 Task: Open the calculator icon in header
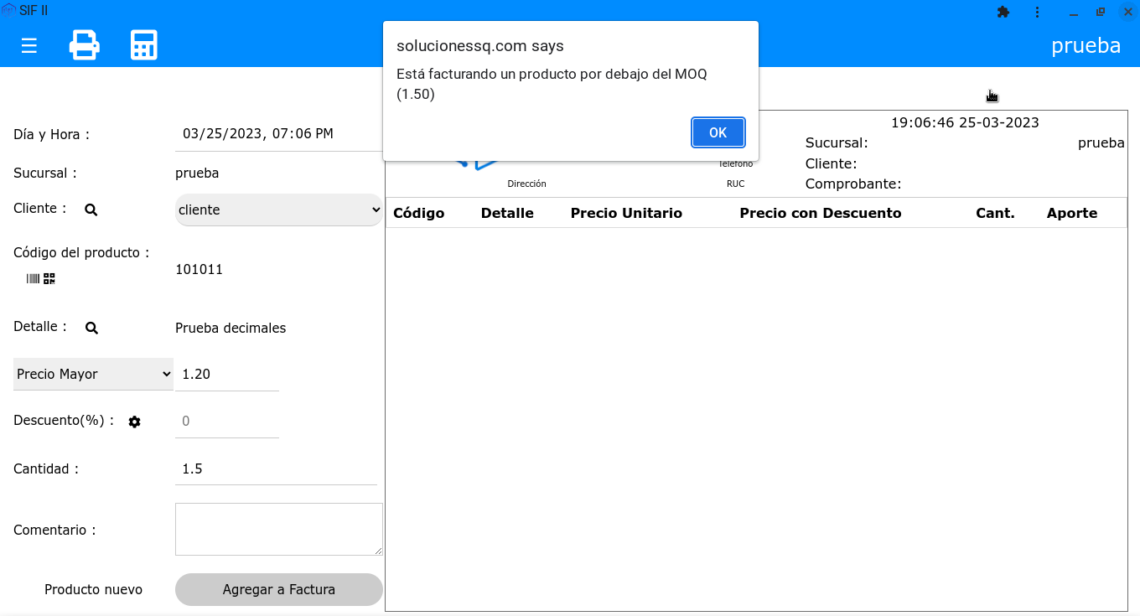[x=144, y=46]
